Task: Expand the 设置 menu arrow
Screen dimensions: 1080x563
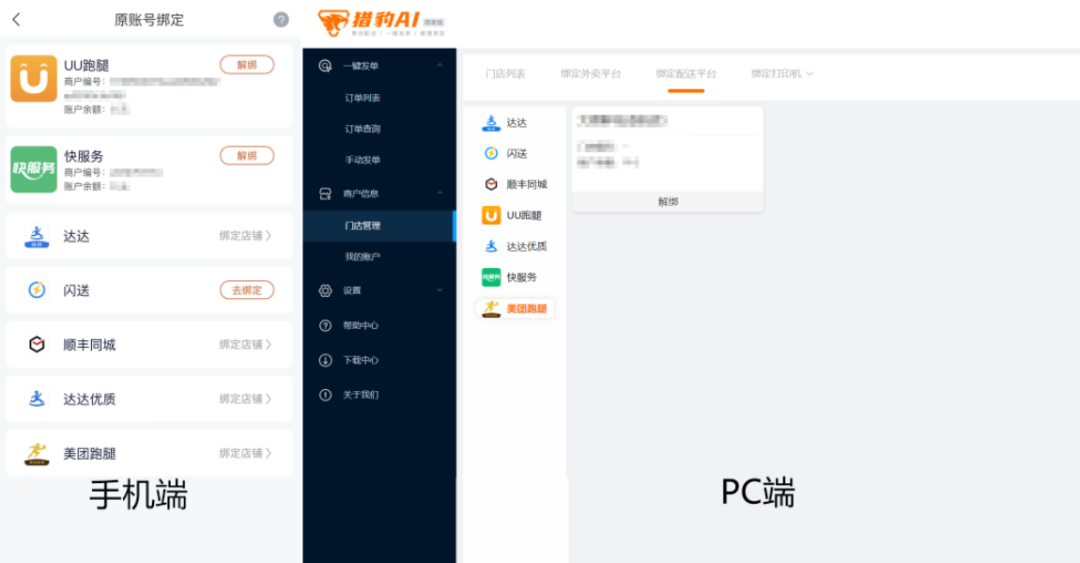Action: pos(440,290)
